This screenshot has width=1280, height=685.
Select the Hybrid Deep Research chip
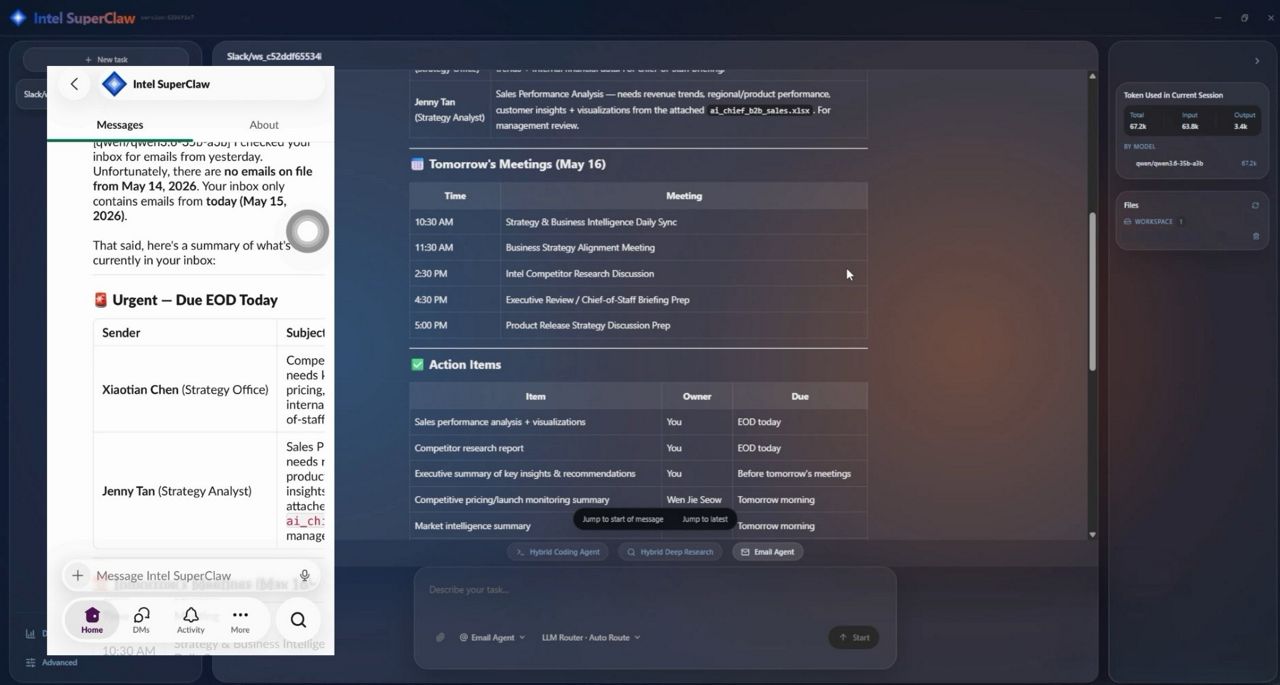click(671, 551)
